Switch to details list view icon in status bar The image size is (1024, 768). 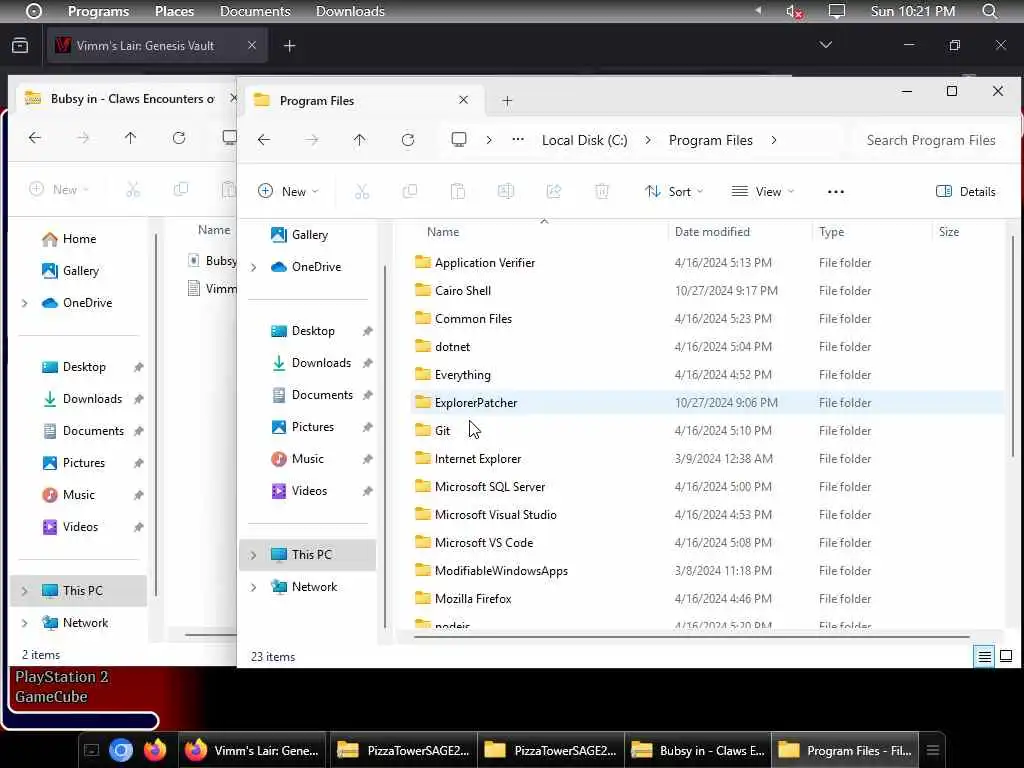pyautogui.click(x=984, y=656)
